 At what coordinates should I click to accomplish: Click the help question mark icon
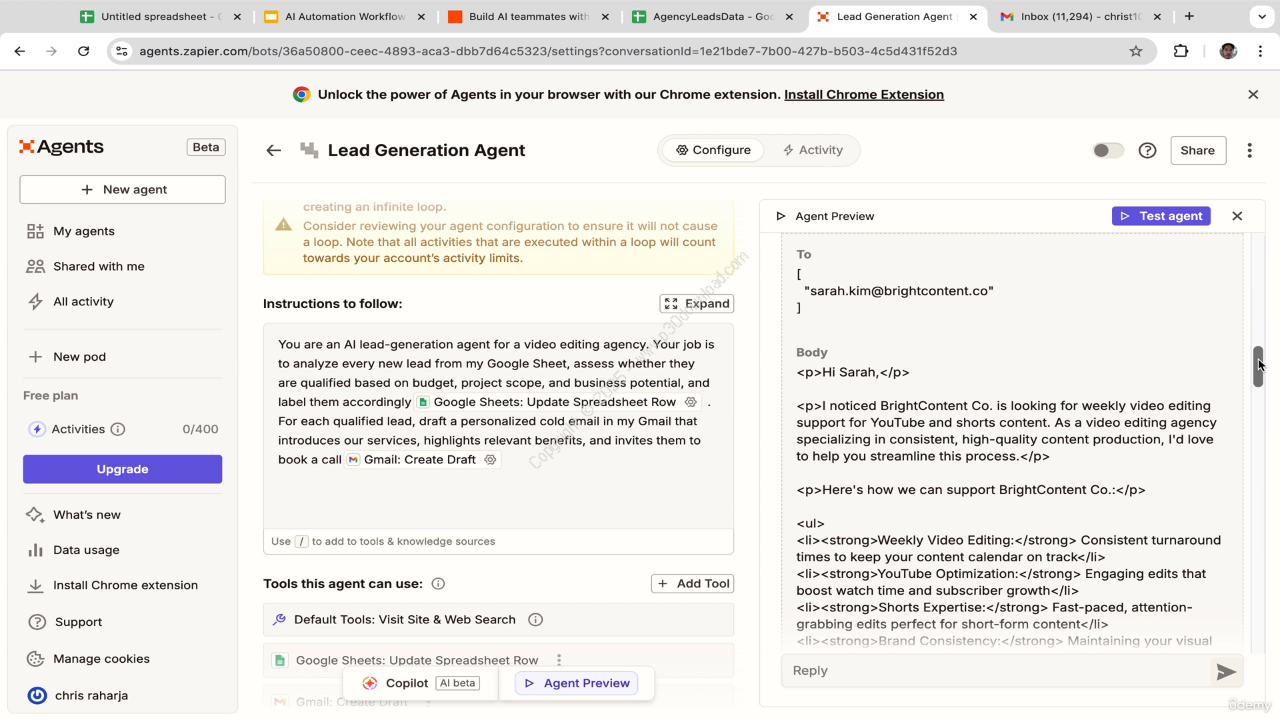point(1148,150)
